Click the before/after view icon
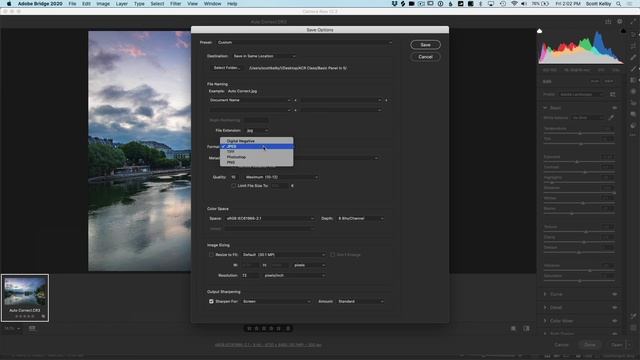 527,328
